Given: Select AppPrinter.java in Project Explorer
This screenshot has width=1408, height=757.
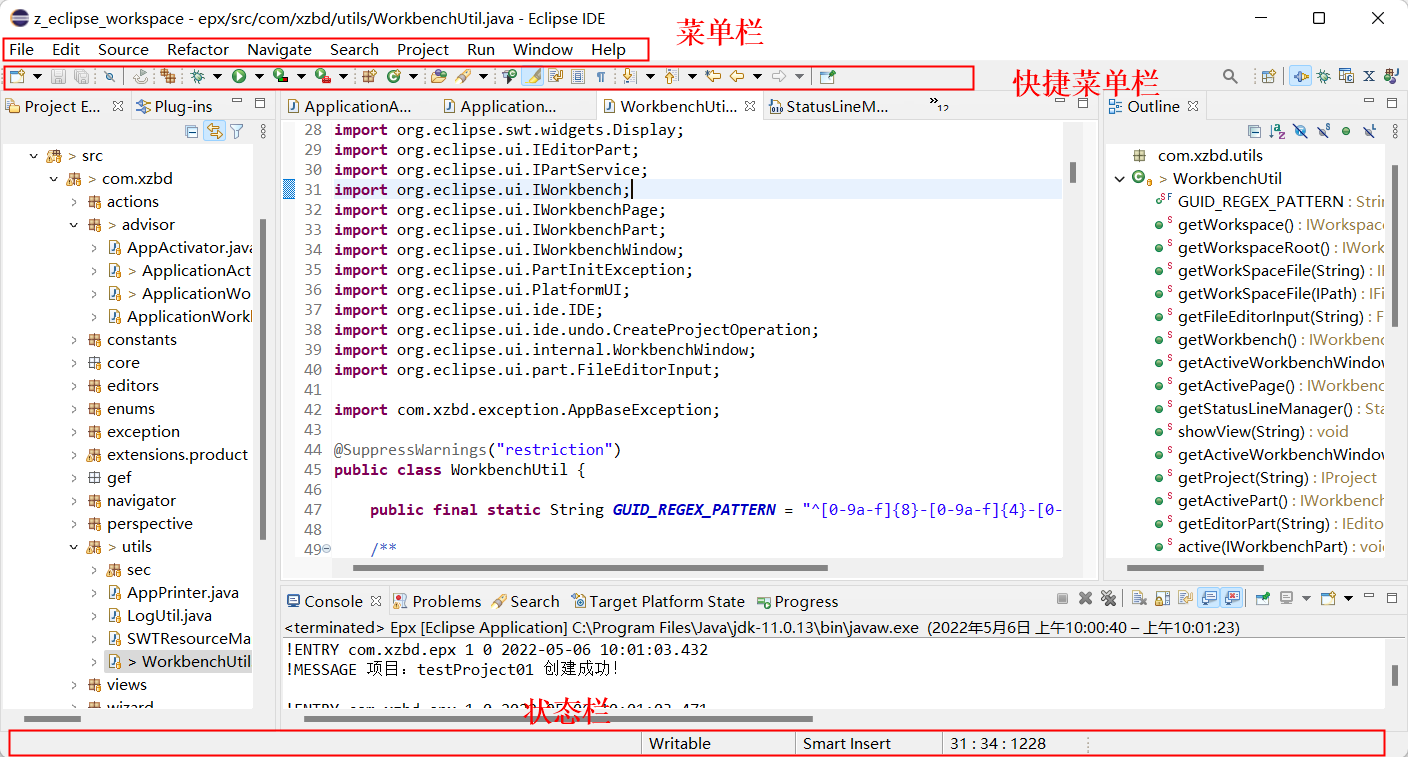Looking at the screenshot, I should pos(183,593).
